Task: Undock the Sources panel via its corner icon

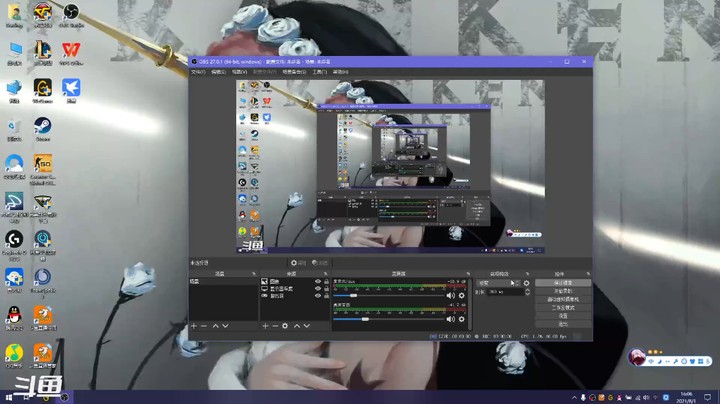Action: 326,274
